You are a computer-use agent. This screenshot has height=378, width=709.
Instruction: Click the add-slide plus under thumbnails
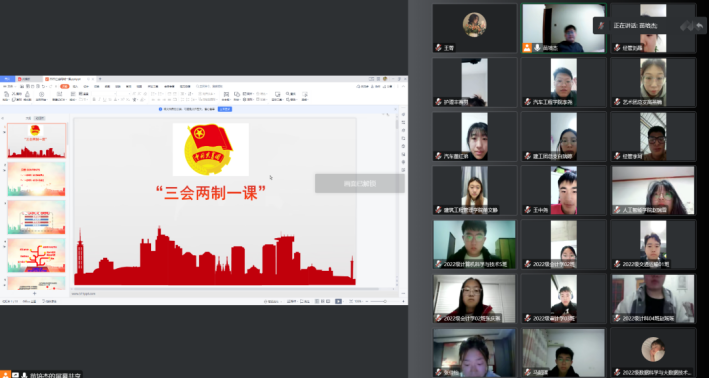(34, 293)
